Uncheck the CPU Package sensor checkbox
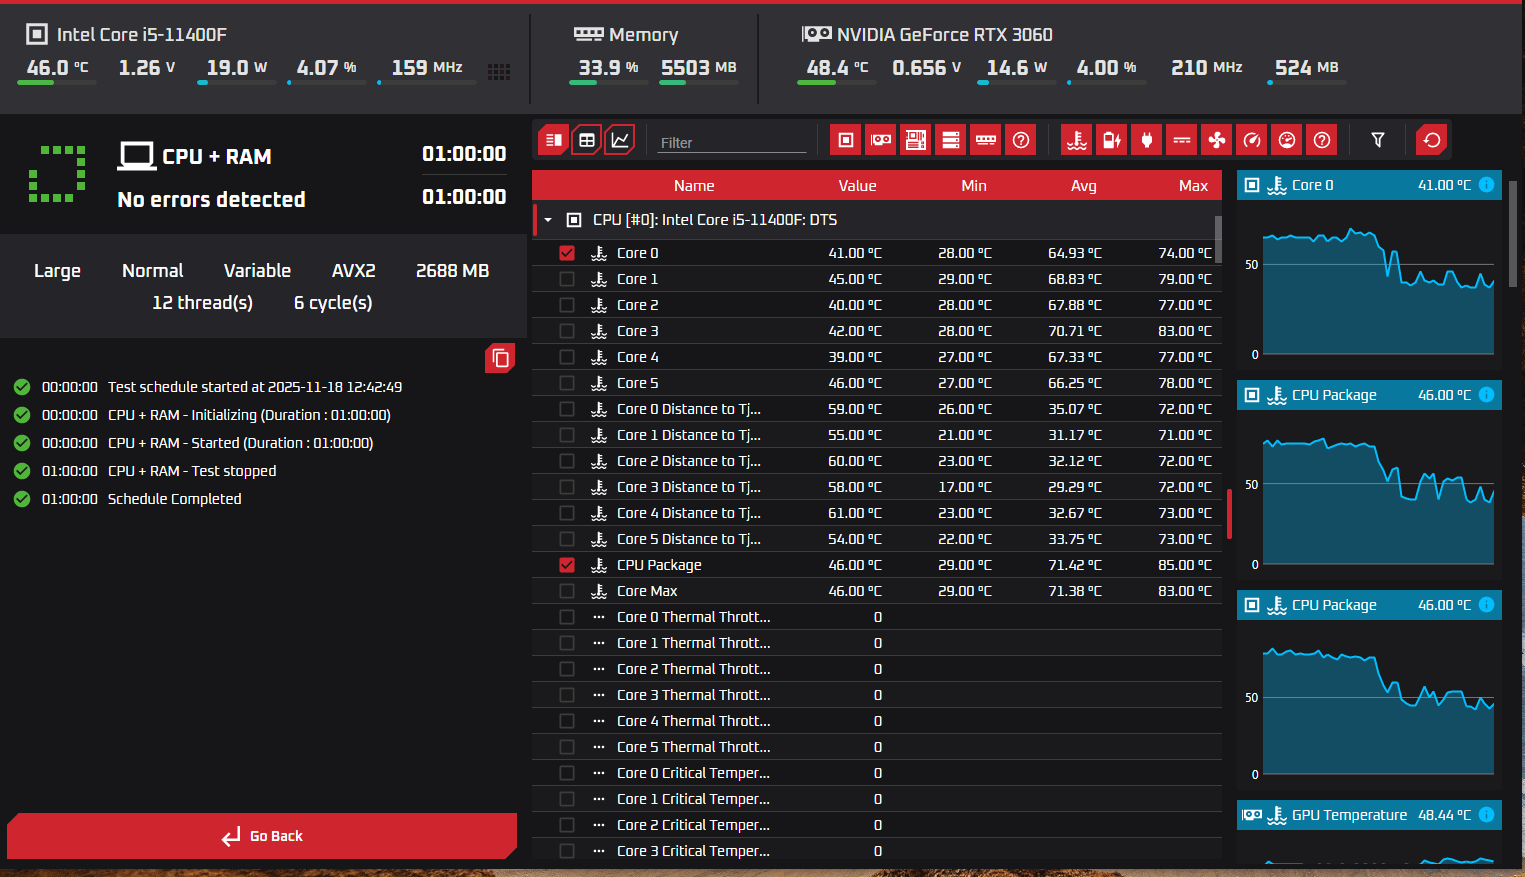This screenshot has width=1525, height=877. click(567, 565)
